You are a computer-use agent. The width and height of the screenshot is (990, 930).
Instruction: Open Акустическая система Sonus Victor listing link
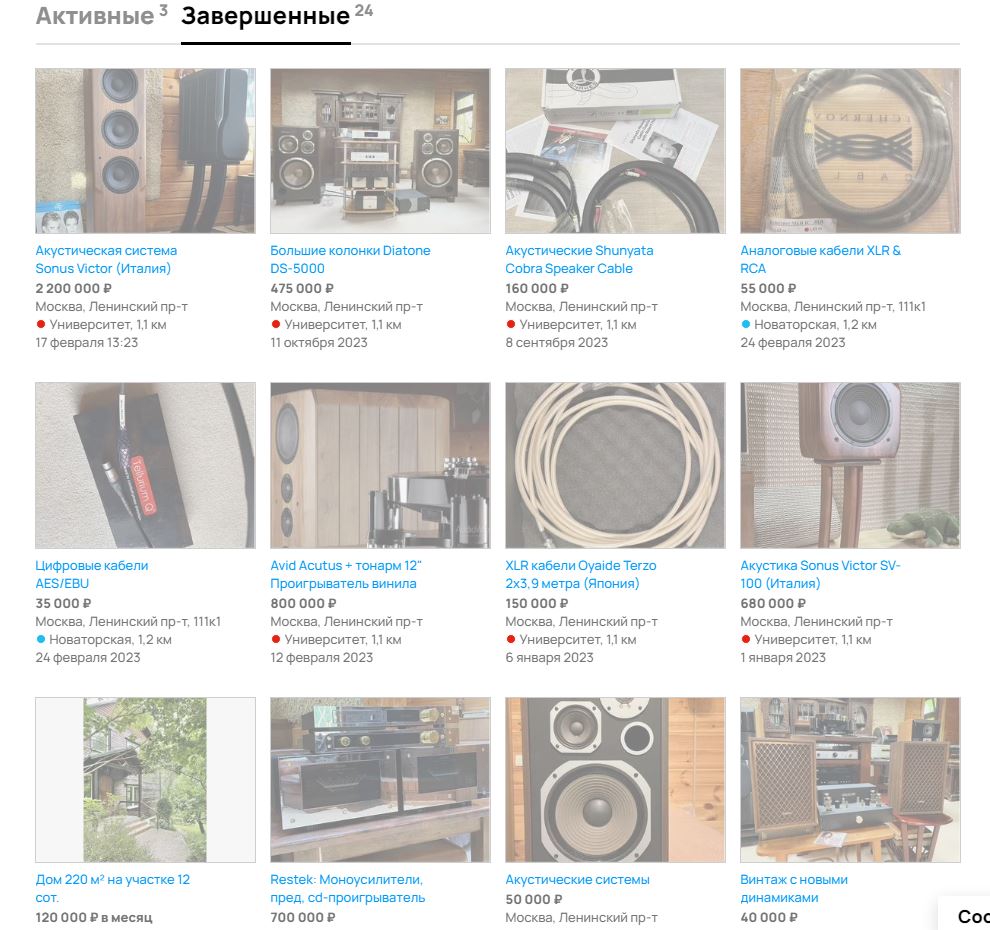(106, 259)
